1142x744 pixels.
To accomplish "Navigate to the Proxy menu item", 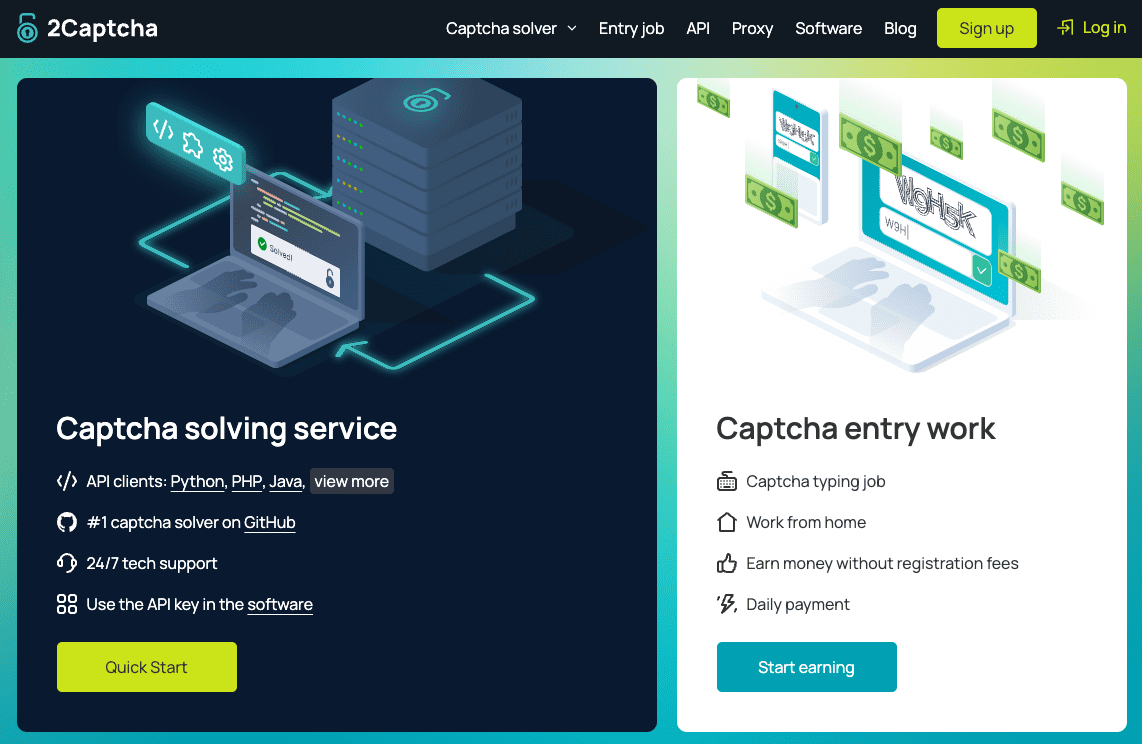I will point(752,28).
